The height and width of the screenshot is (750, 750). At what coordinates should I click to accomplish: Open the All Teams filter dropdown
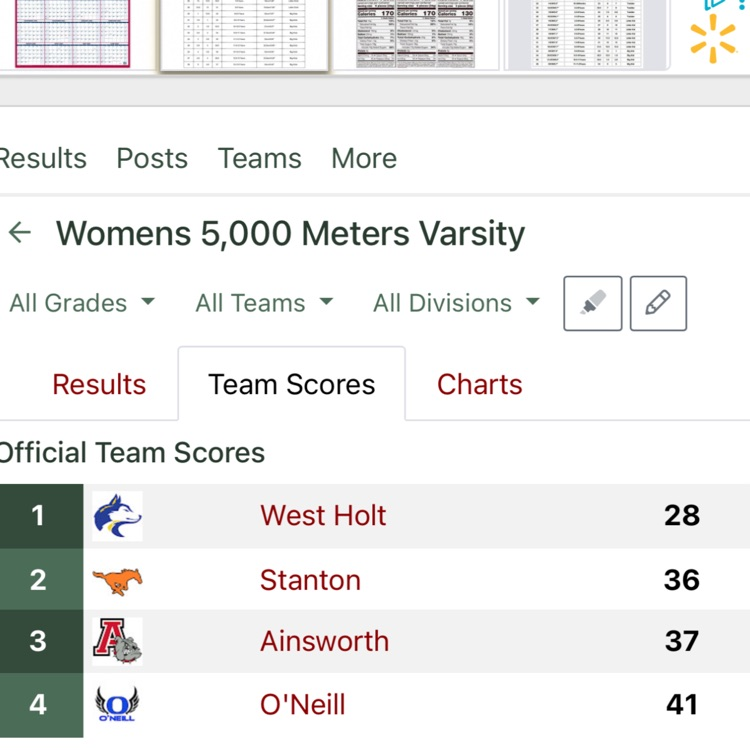coord(264,303)
